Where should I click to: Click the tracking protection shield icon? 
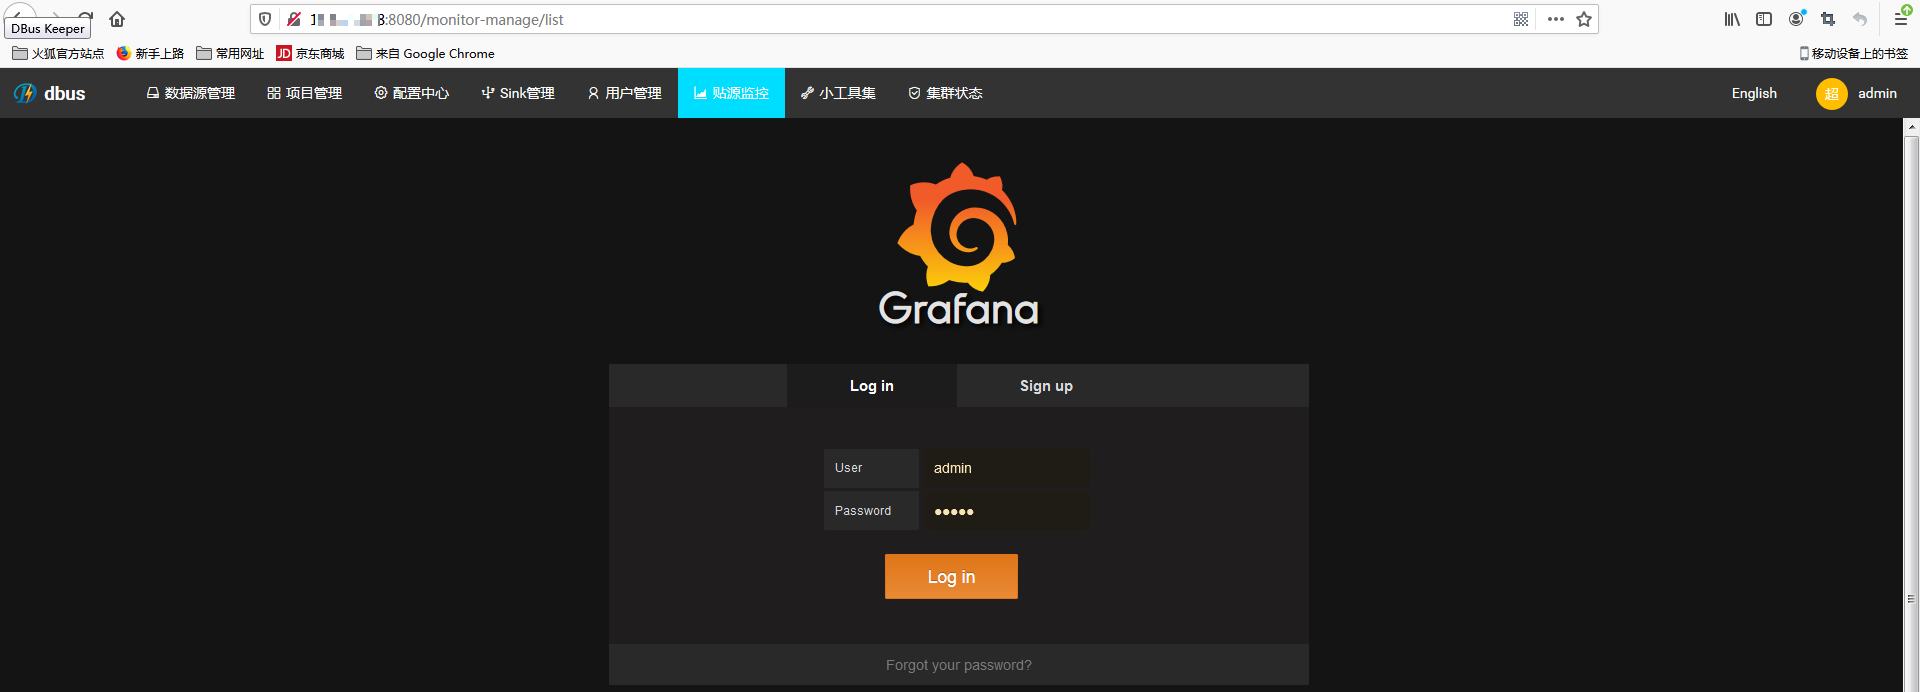265,19
